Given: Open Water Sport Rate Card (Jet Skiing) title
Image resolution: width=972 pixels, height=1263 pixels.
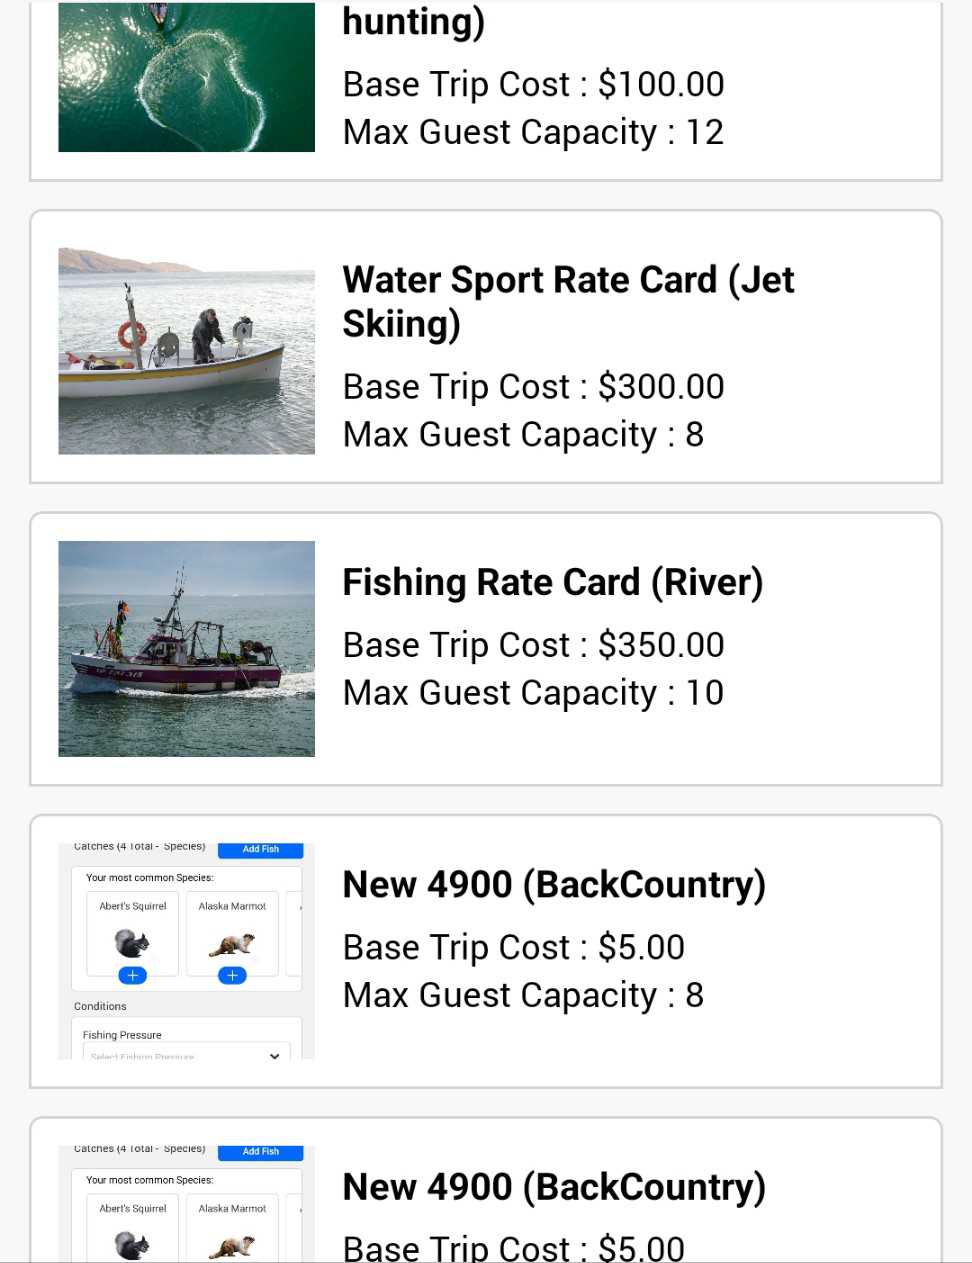Looking at the screenshot, I should 568,301.
